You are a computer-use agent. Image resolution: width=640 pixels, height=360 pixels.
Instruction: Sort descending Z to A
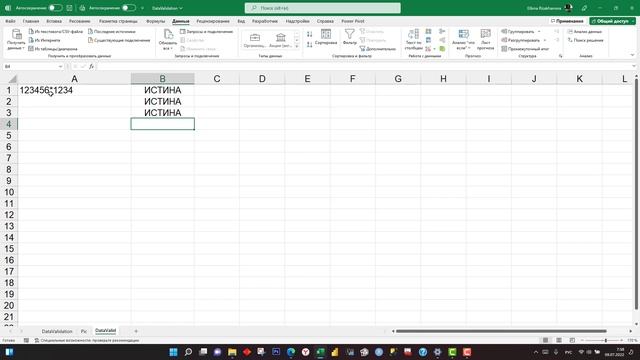coord(309,44)
